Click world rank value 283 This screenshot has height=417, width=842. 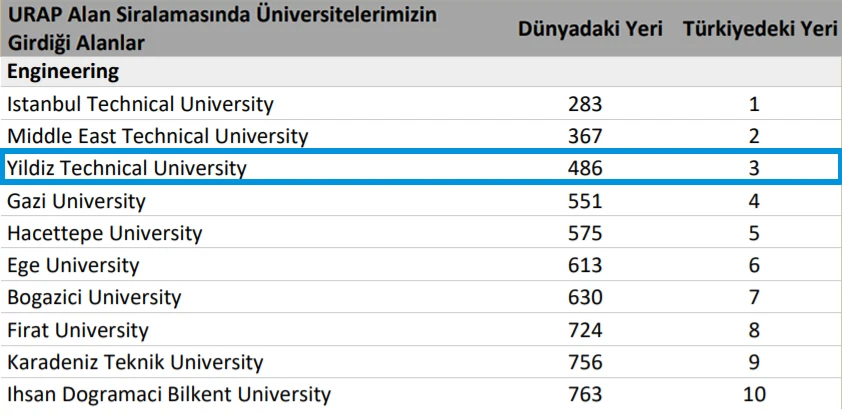[x=585, y=104]
